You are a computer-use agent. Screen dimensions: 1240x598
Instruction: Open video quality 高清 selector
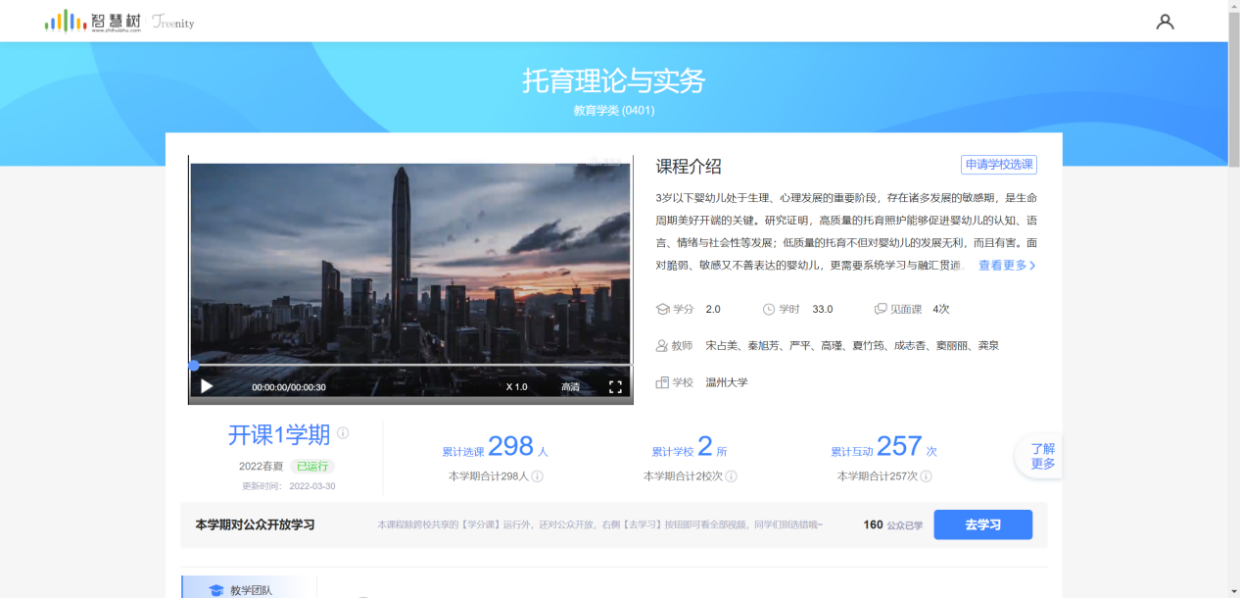click(570, 387)
